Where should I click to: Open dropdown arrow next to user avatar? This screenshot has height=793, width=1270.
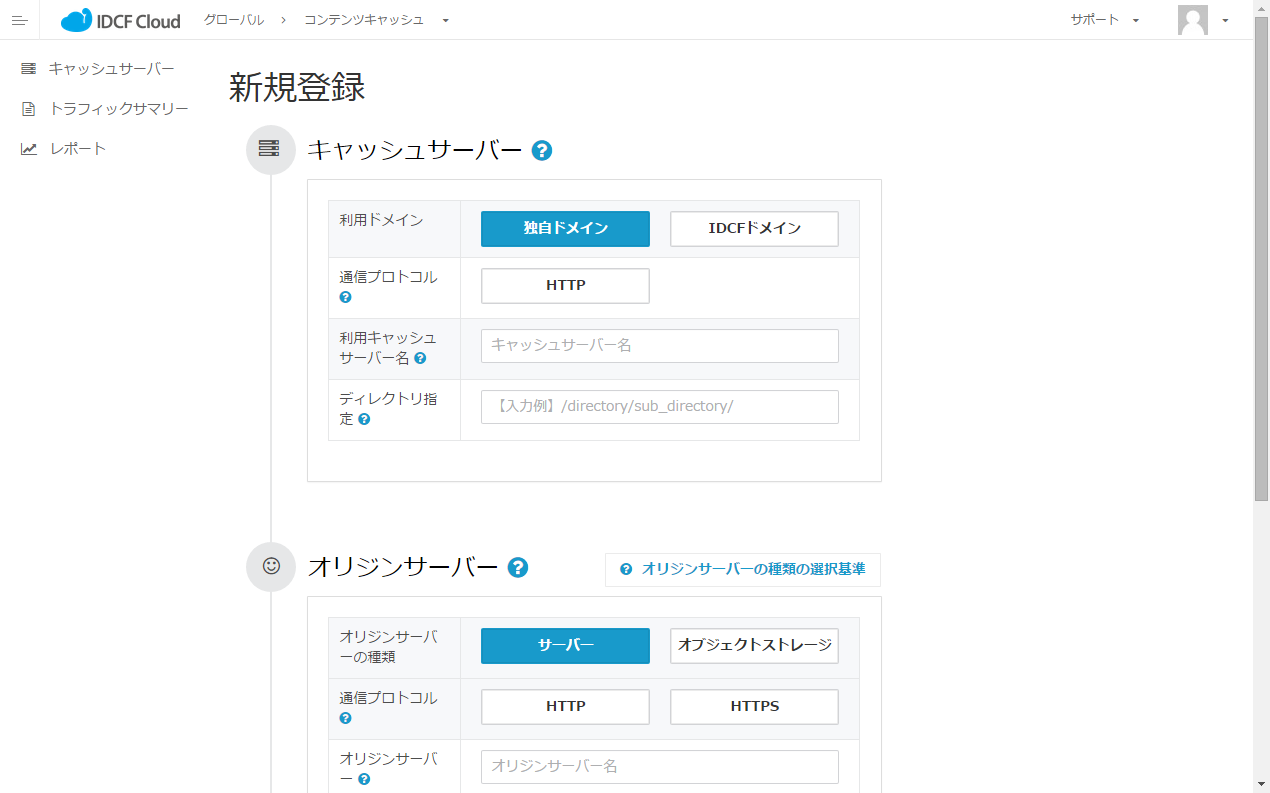(x=1225, y=20)
